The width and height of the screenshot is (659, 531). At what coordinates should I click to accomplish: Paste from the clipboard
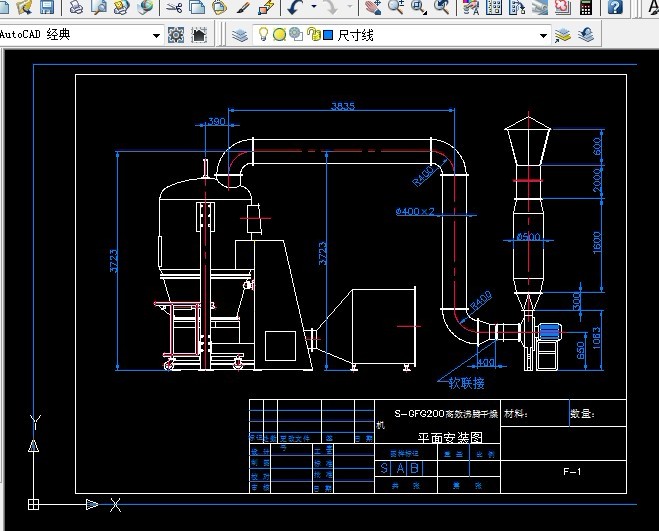click(x=219, y=7)
